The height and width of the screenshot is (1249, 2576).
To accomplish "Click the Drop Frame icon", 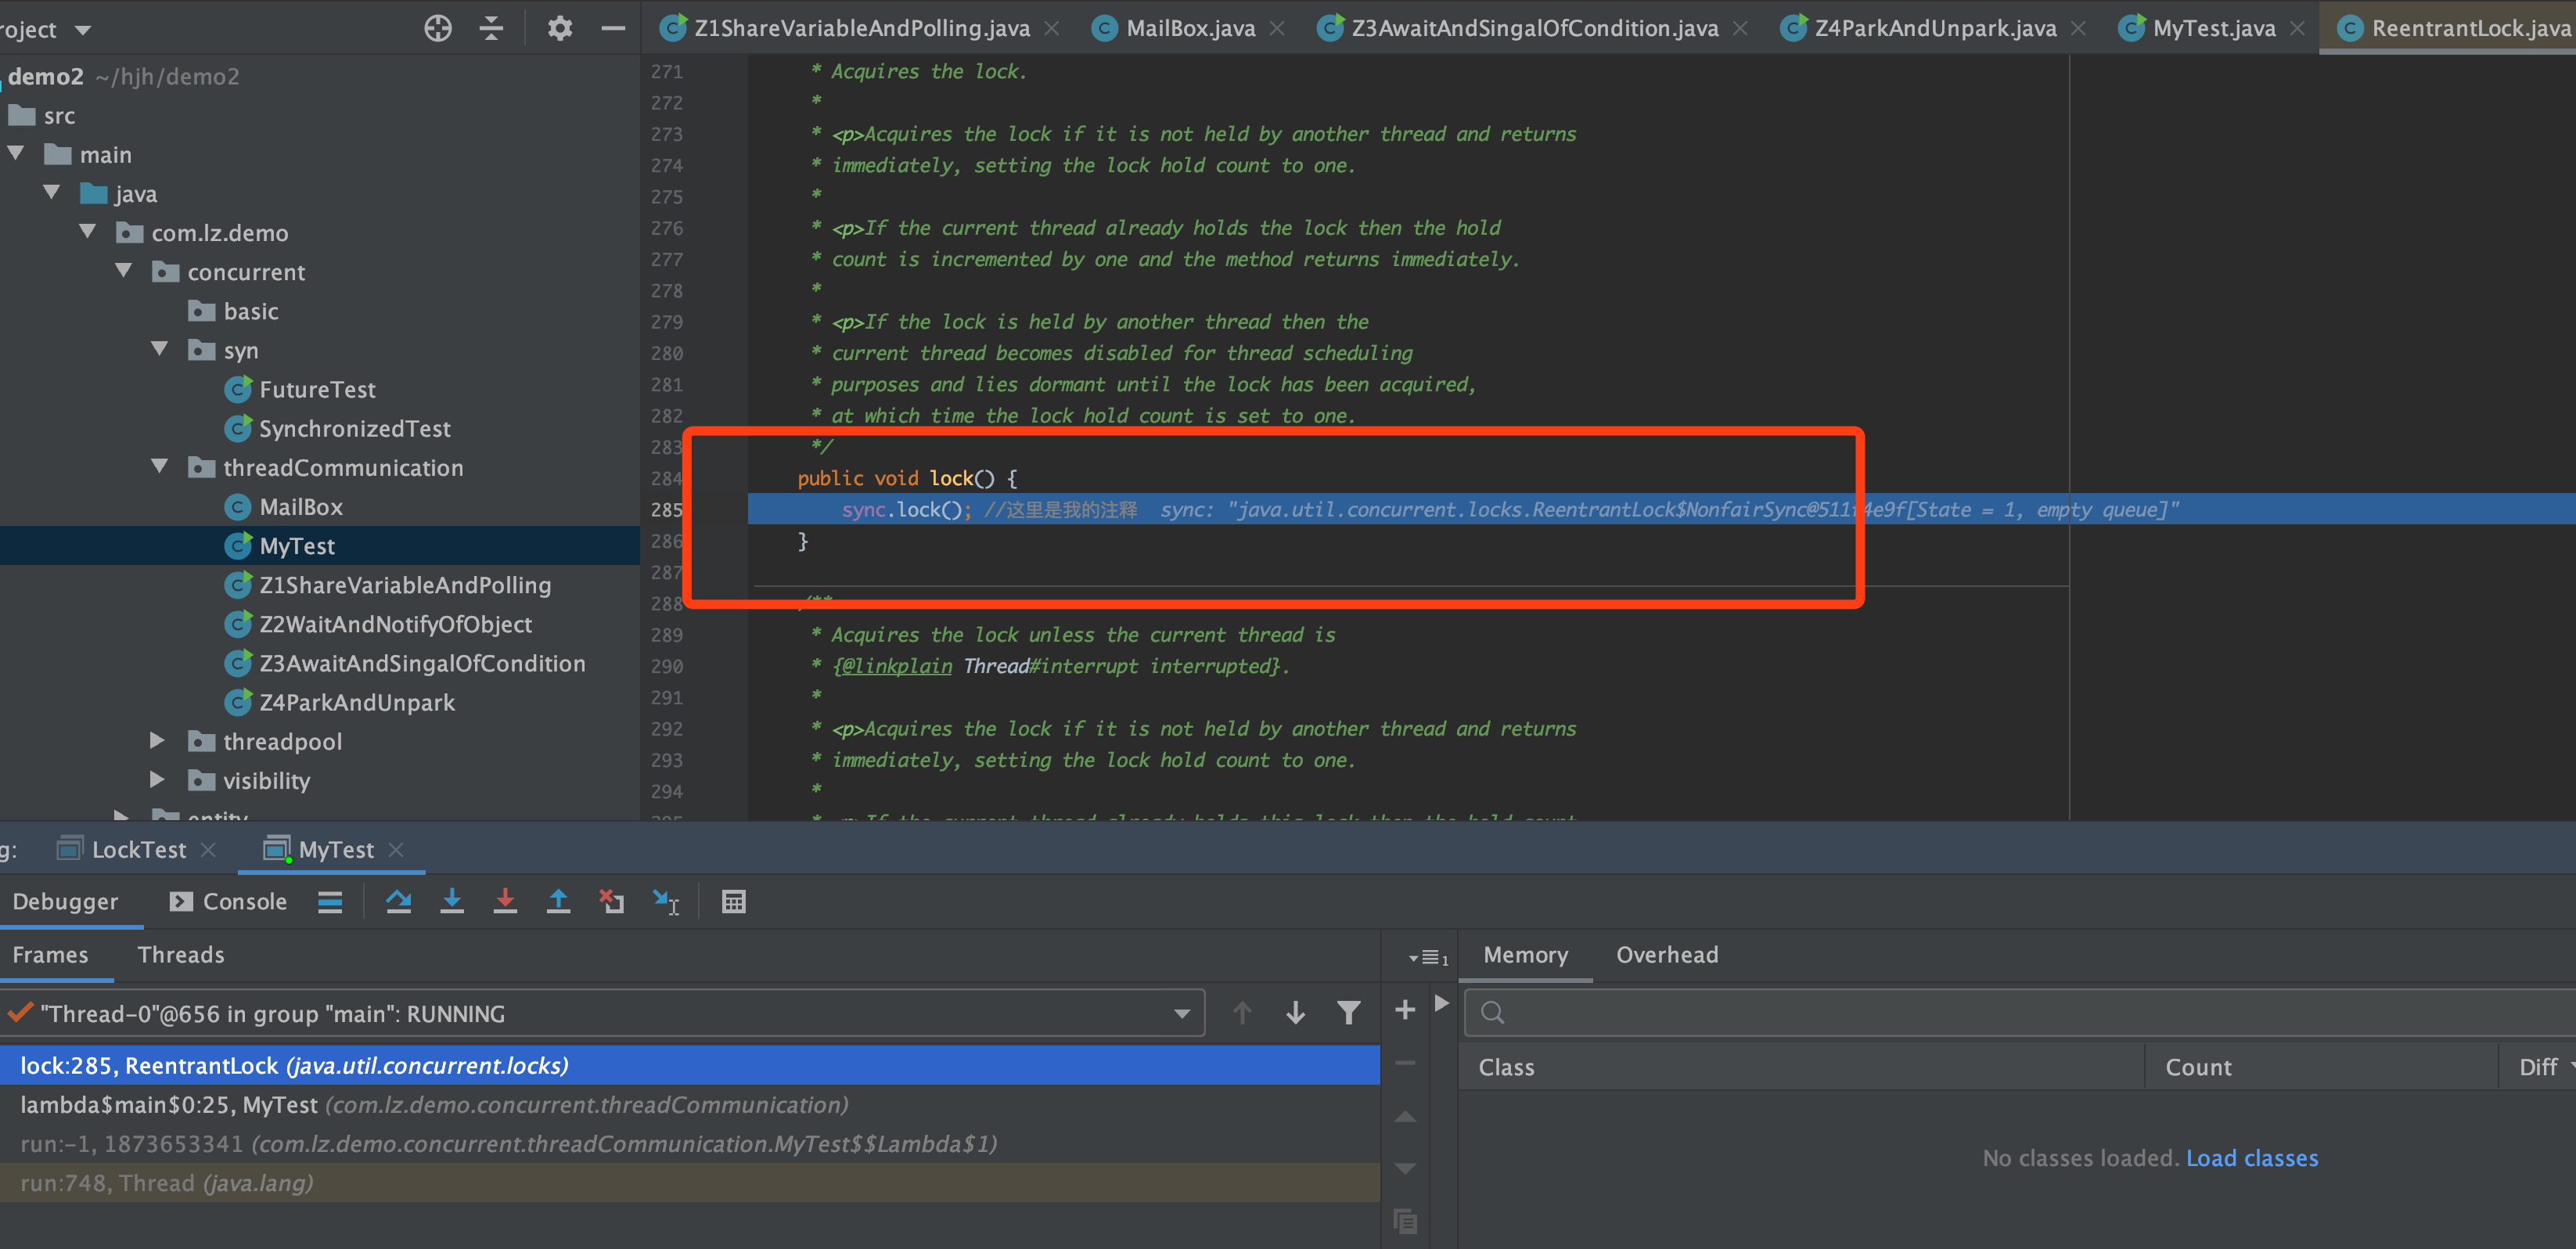I will tap(611, 902).
